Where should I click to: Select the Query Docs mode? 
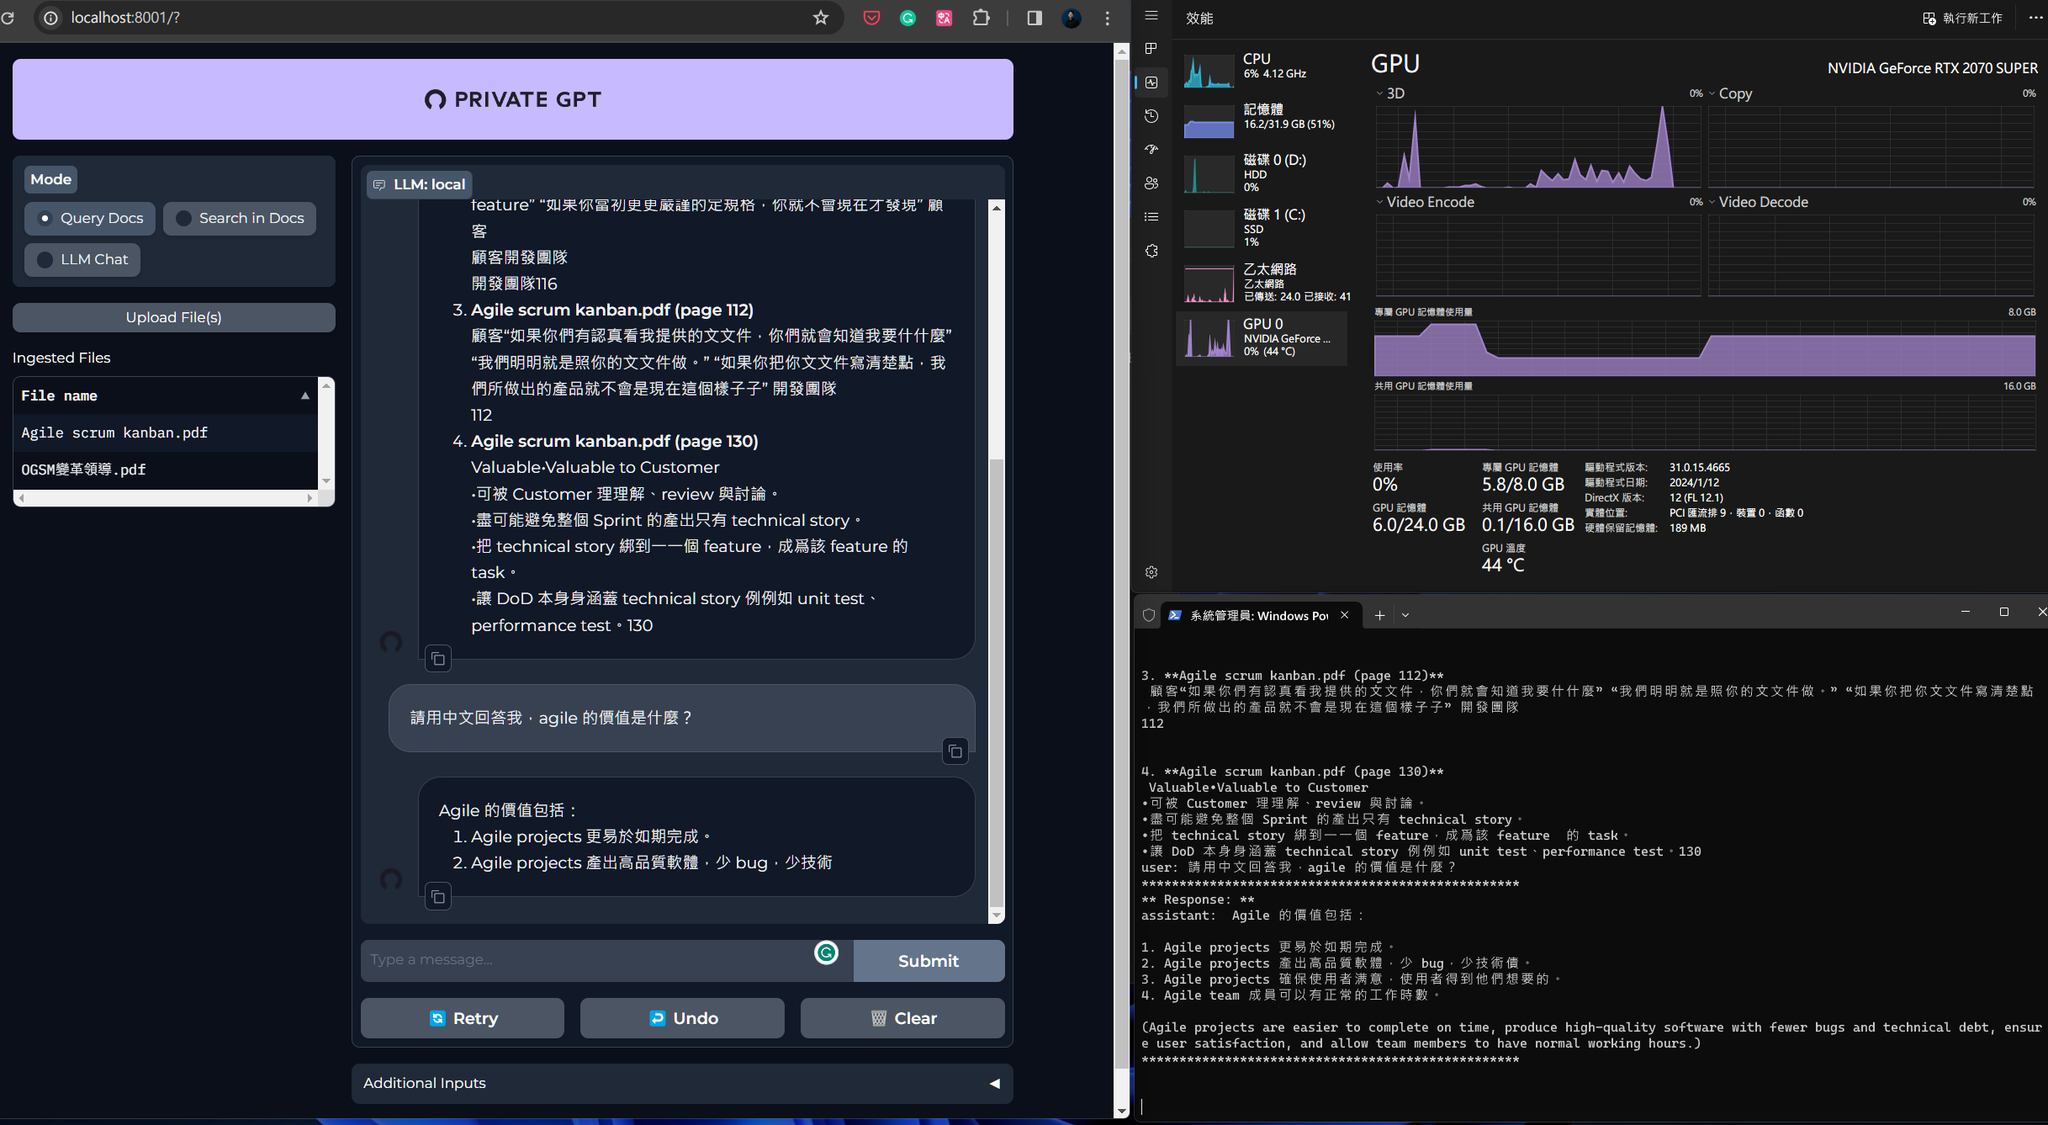pyautogui.click(x=90, y=218)
